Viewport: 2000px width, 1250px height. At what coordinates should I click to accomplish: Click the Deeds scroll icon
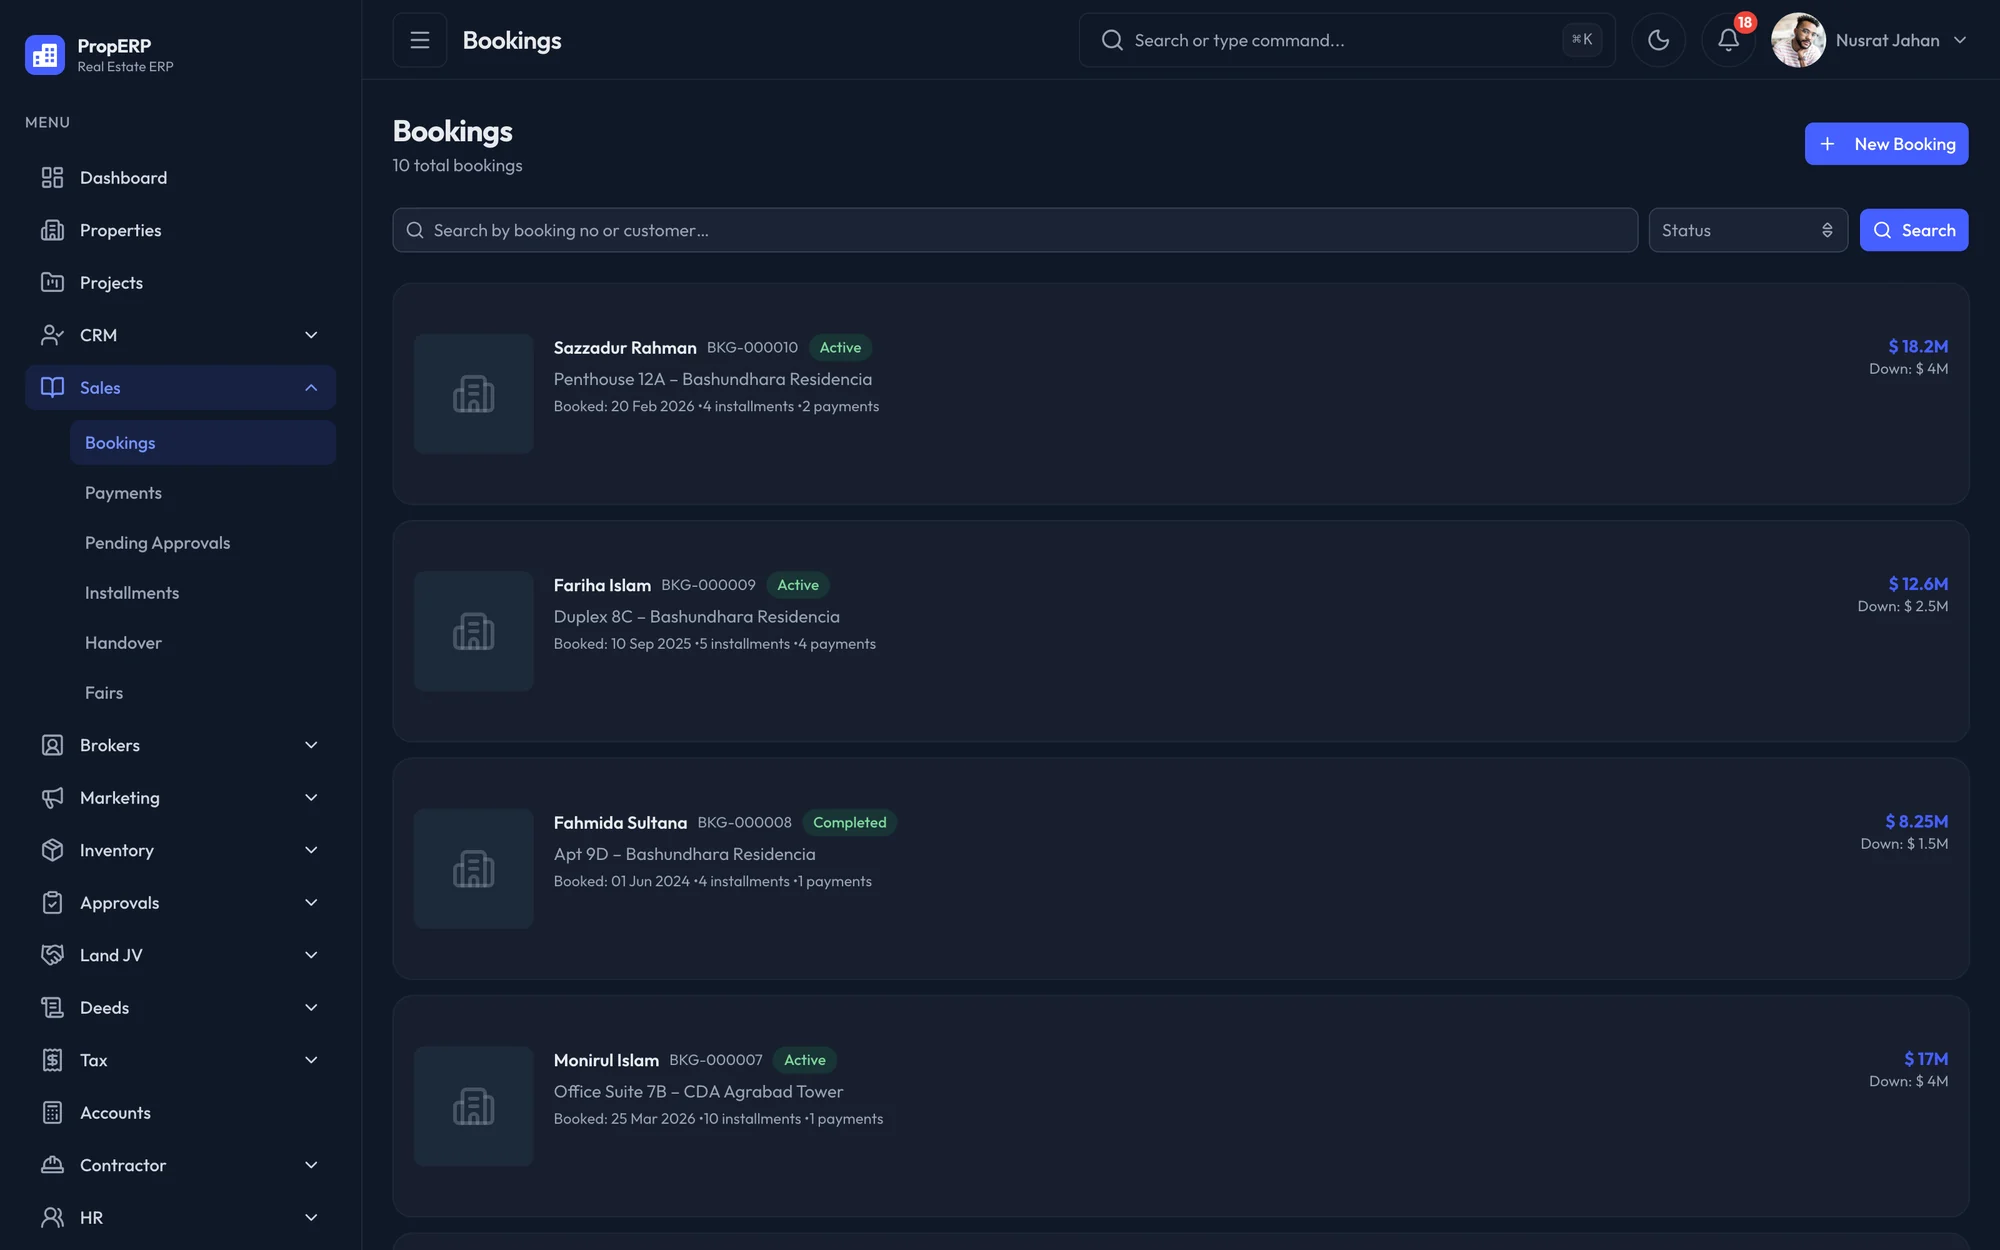[x=52, y=1008]
